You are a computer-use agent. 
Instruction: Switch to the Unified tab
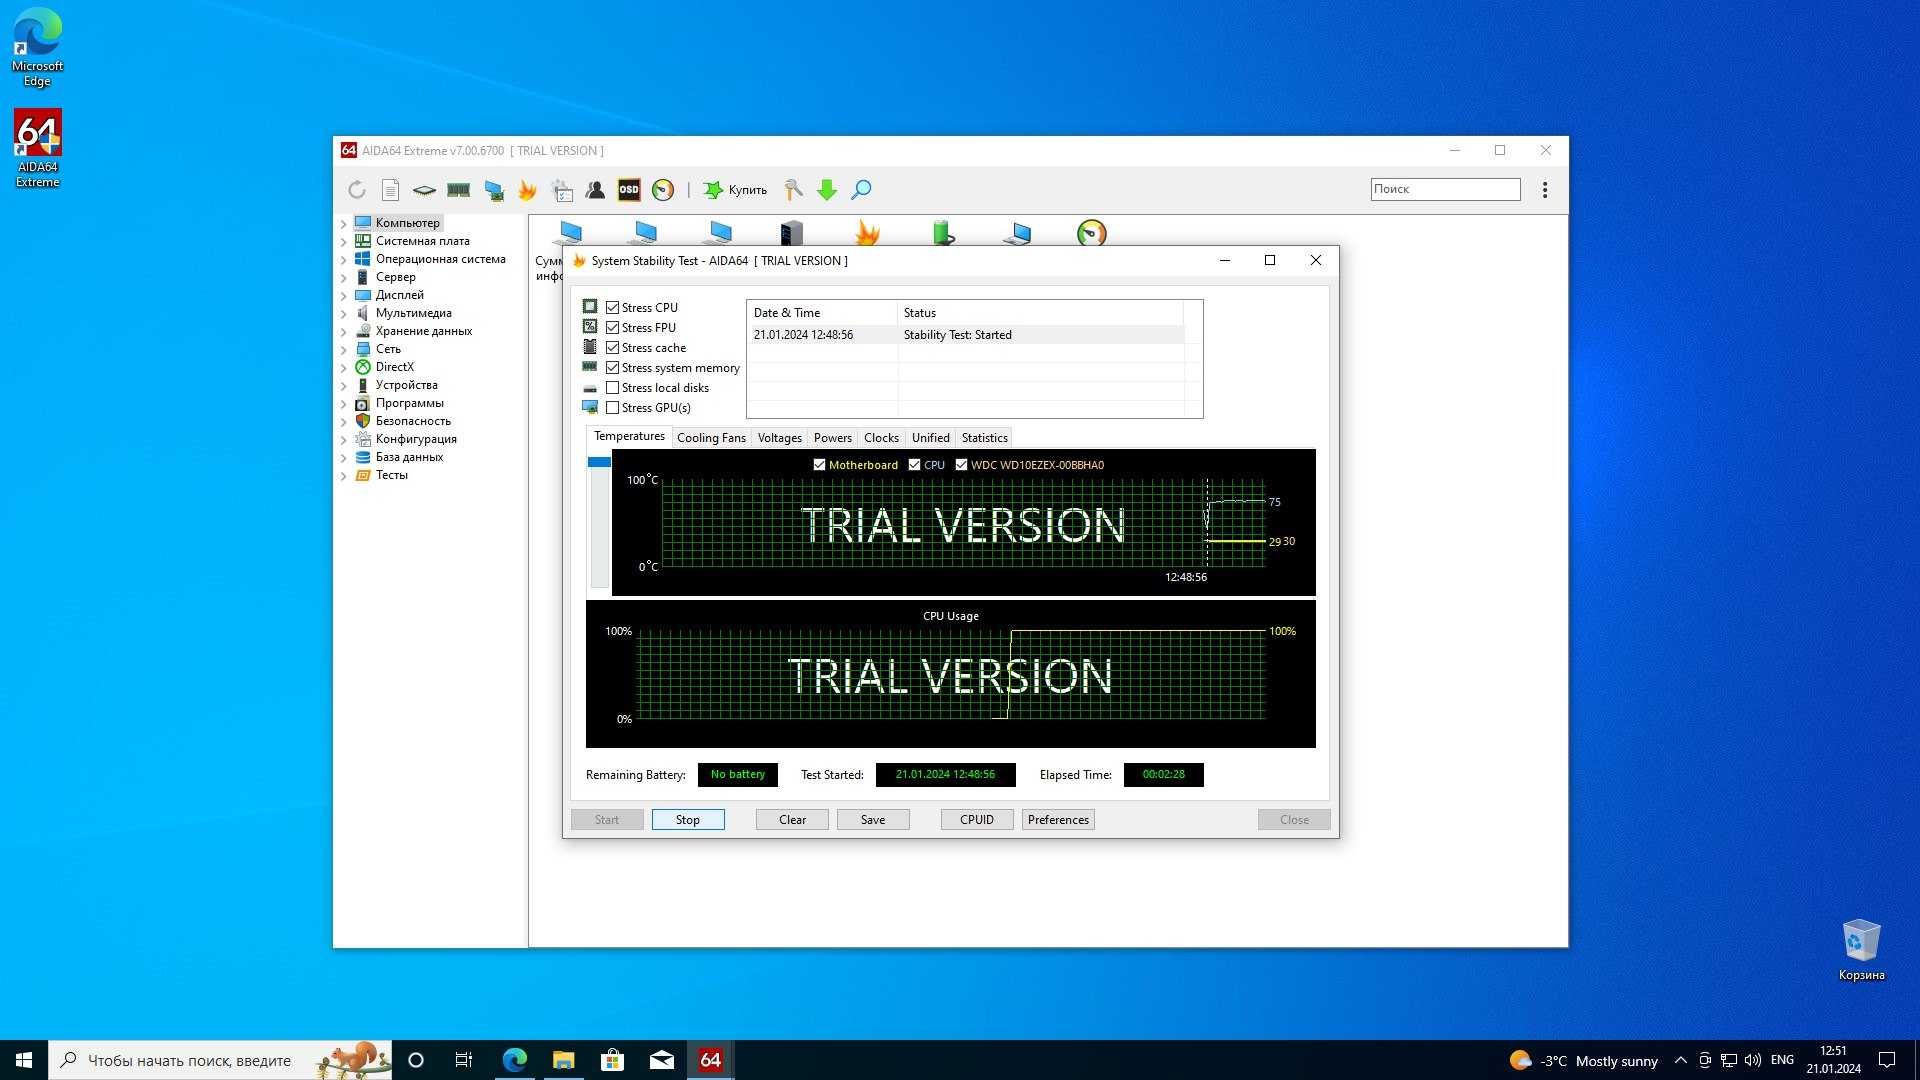pos(931,438)
